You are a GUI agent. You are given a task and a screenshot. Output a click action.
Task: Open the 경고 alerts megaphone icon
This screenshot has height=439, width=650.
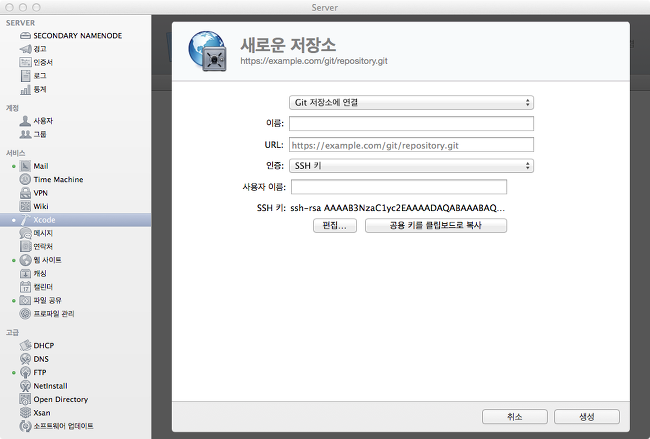(25, 49)
